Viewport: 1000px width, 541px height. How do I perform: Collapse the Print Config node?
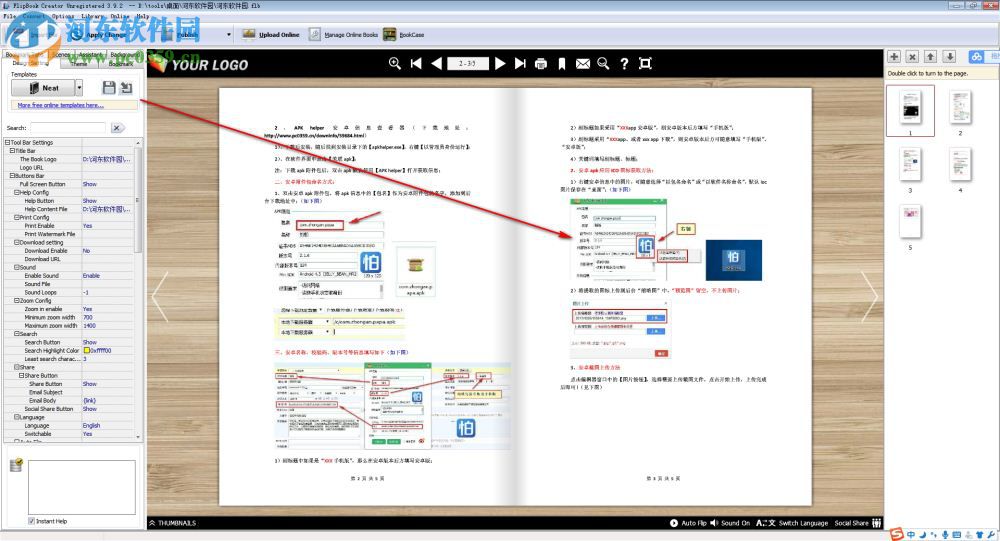pos(17,217)
